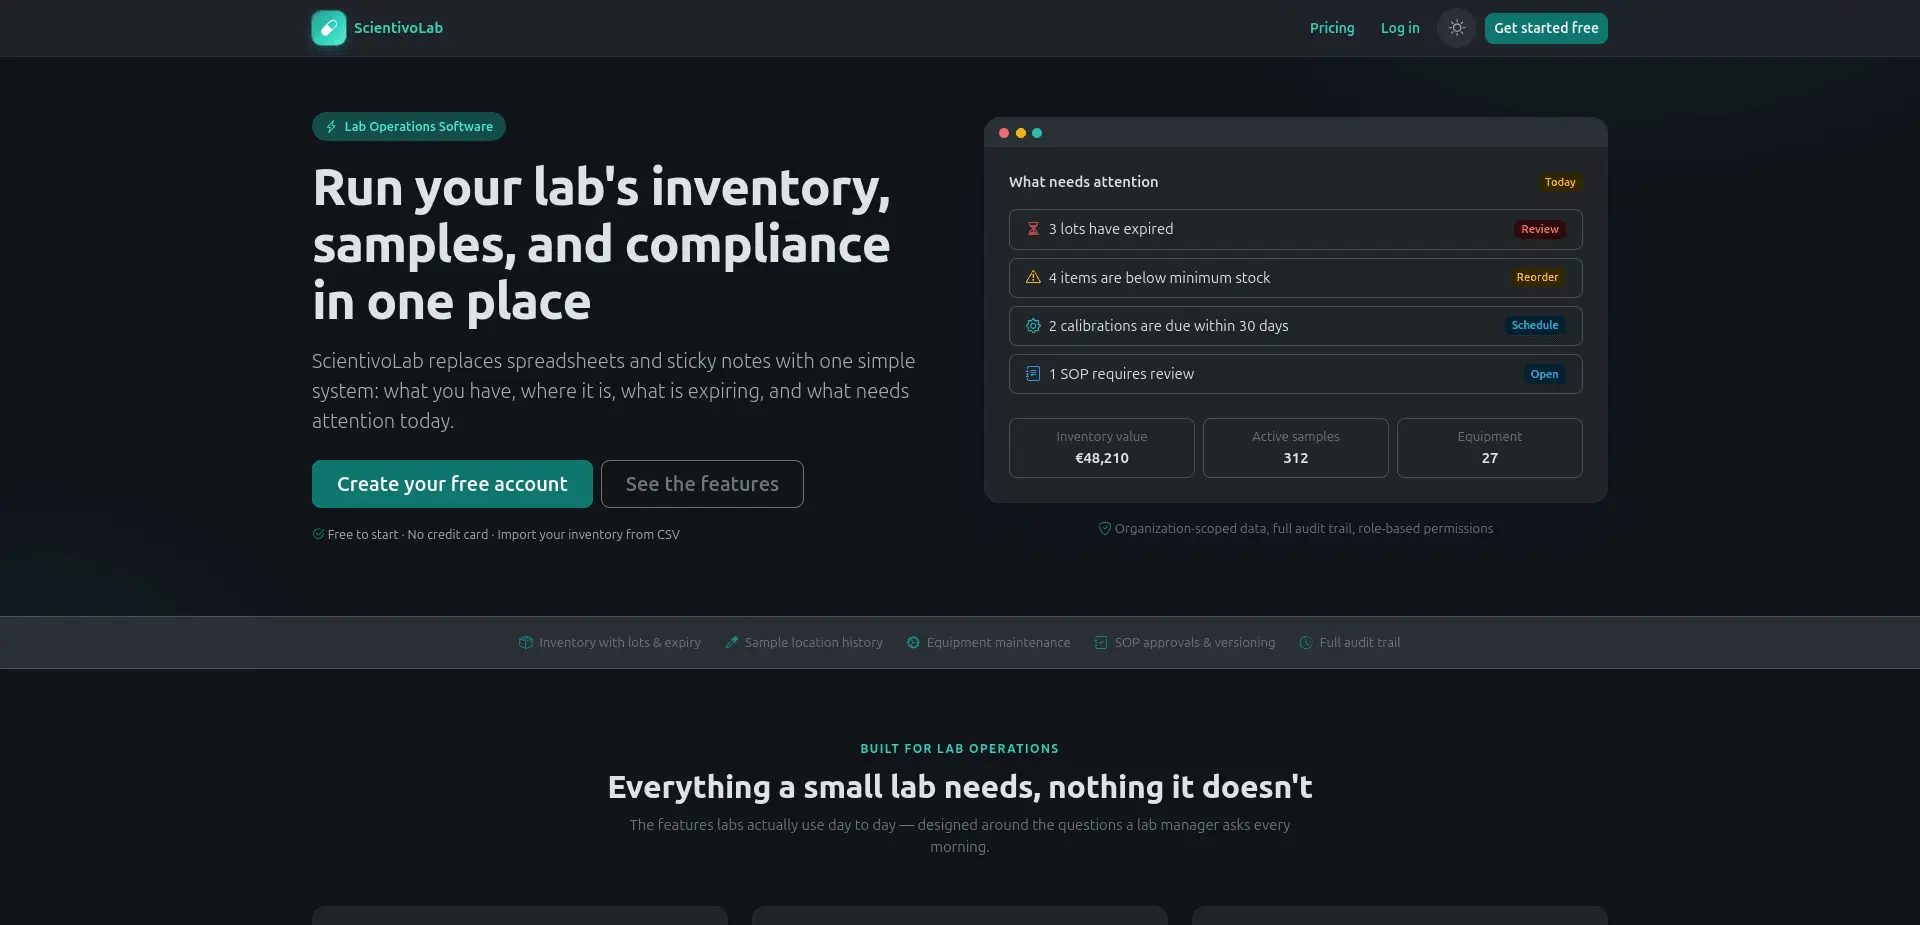Click 'Lab Operations Software' badge text
The image size is (1920, 925).
tap(418, 127)
